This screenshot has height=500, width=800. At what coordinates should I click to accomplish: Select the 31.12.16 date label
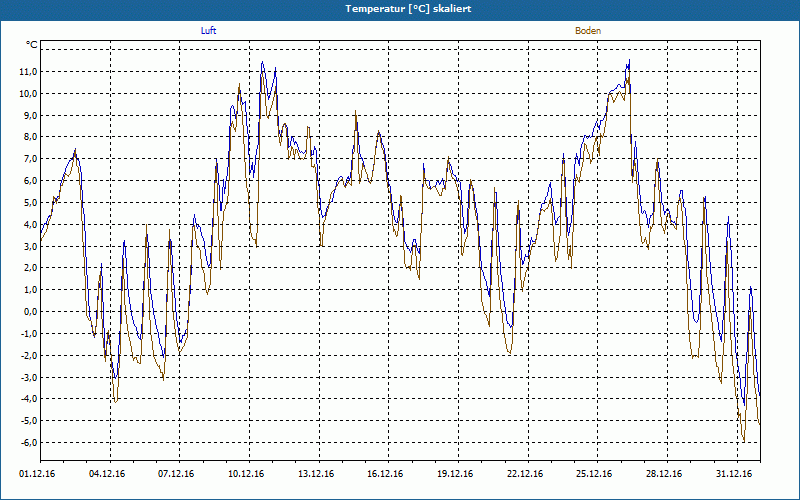click(x=735, y=474)
